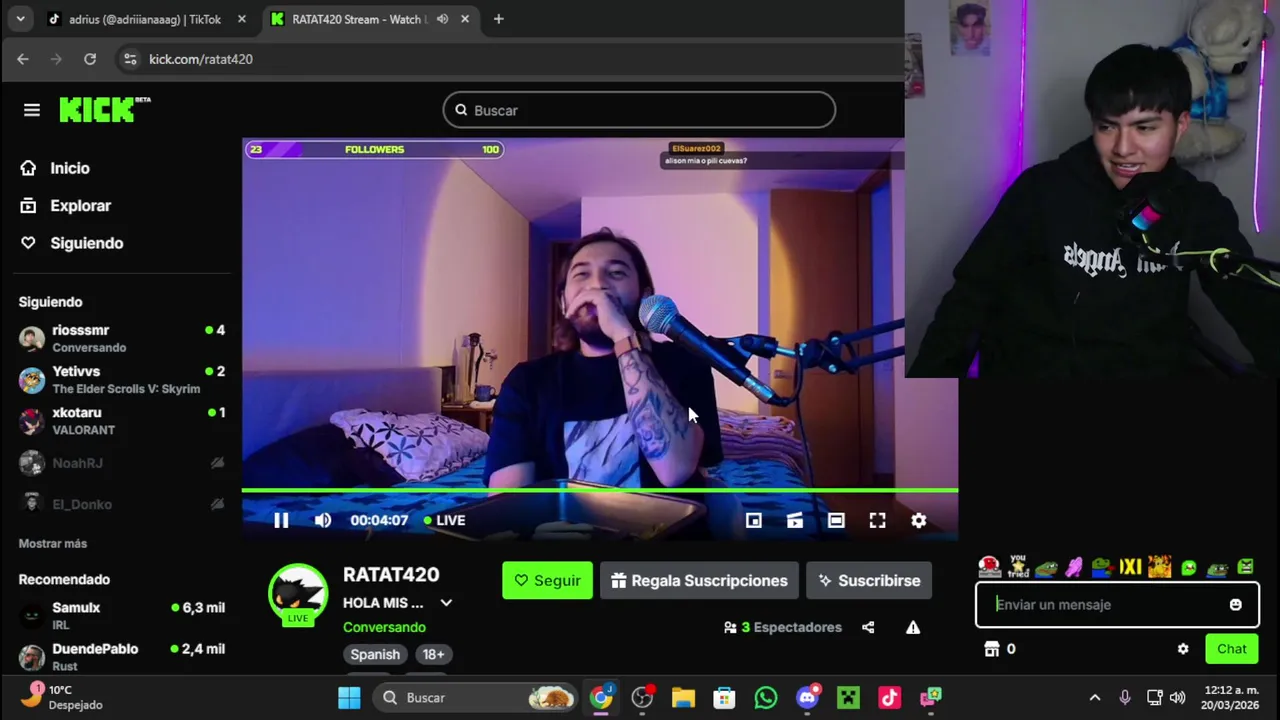The height and width of the screenshot is (720, 1280).
Task: Go back in browser history
Action: click(x=23, y=59)
